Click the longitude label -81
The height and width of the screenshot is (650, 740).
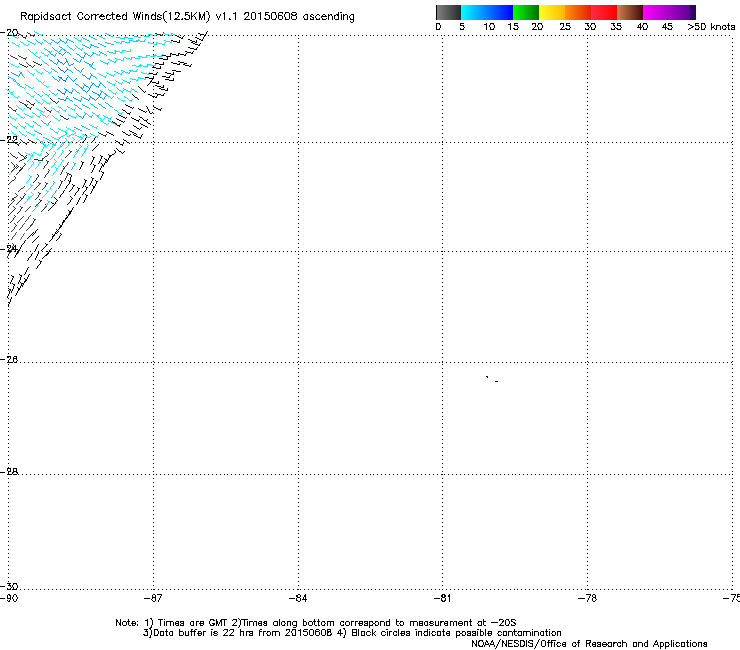coord(443,599)
